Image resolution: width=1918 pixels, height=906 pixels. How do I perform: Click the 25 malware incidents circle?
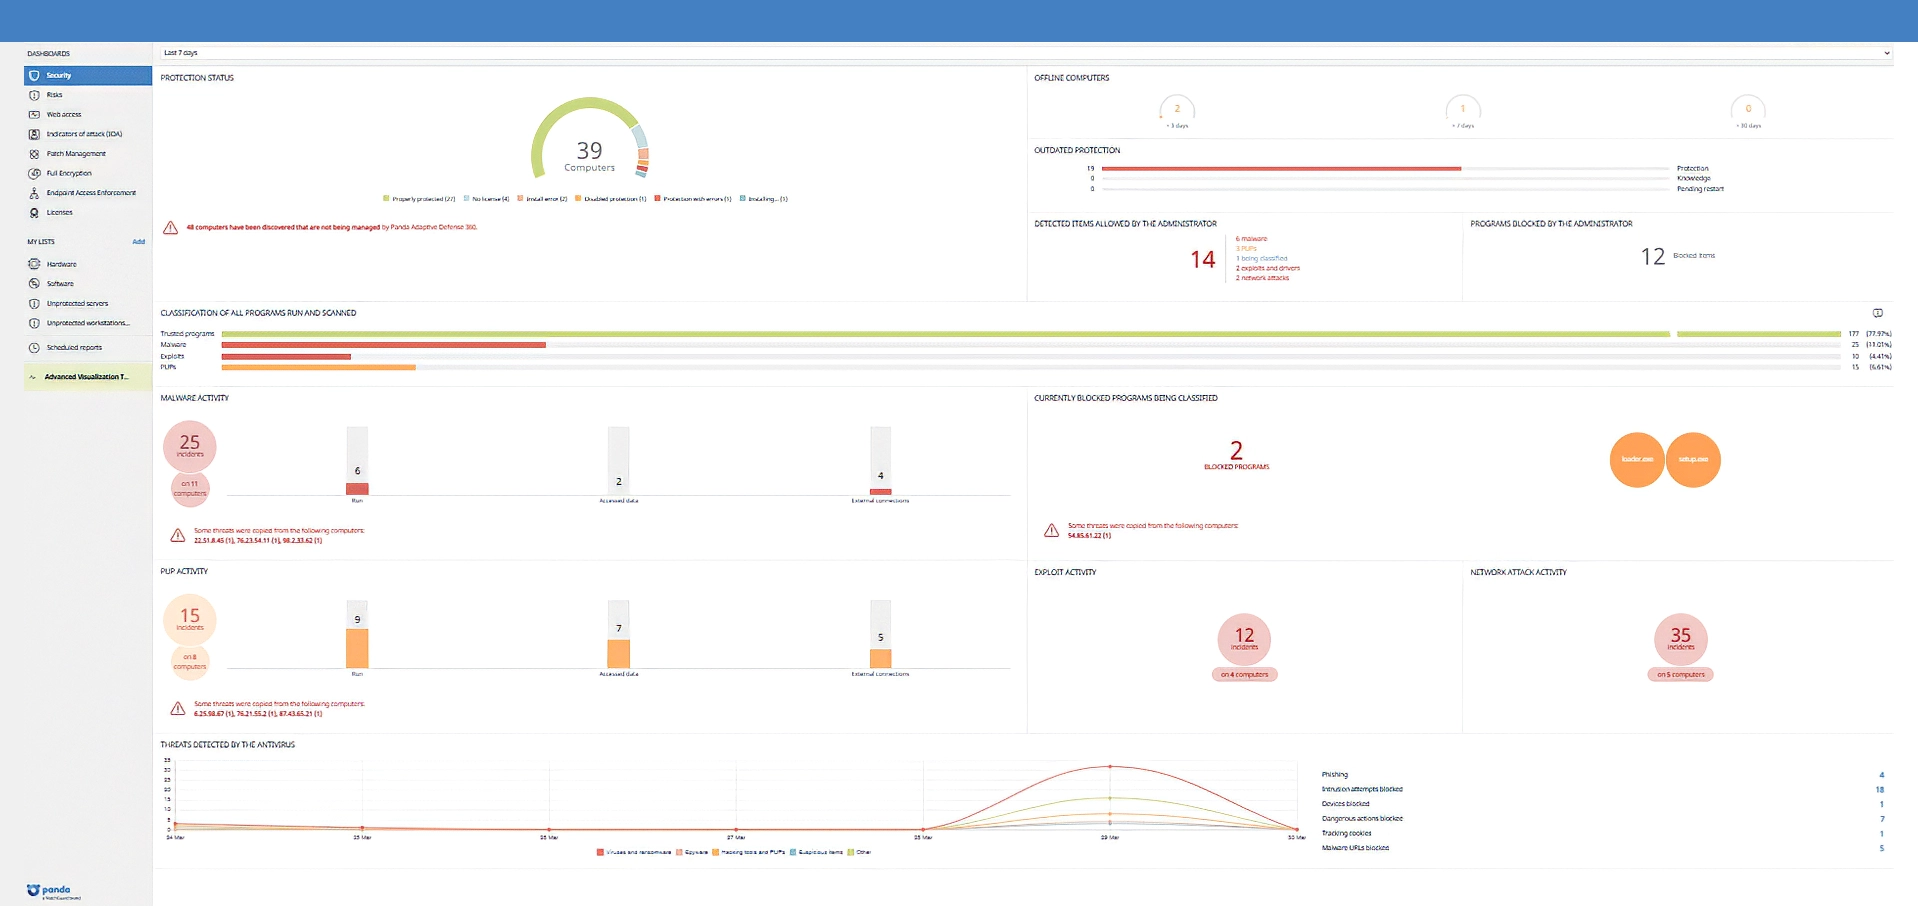[x=190, y=446]
